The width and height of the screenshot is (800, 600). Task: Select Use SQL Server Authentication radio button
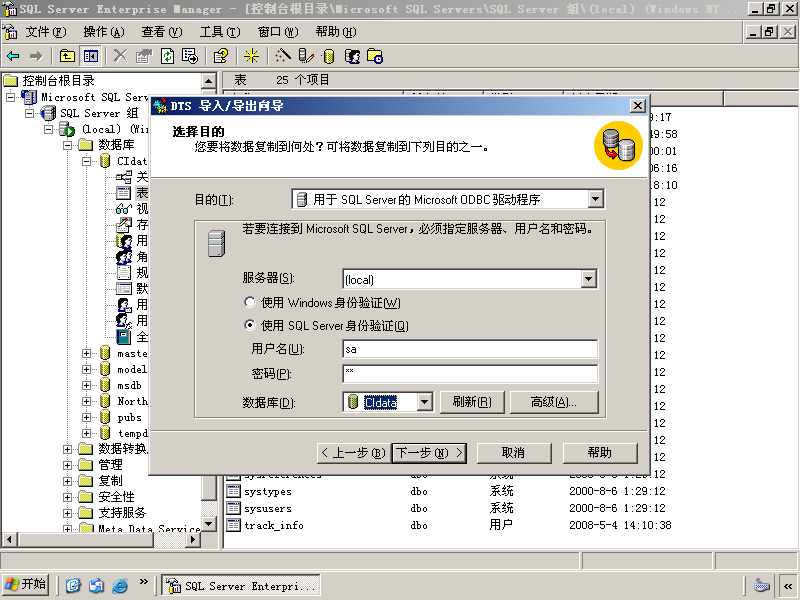249,325
